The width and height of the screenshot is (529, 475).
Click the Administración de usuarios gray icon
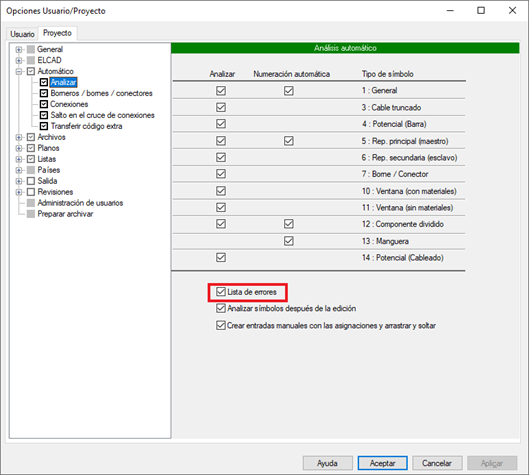click(x=31, y=203)
